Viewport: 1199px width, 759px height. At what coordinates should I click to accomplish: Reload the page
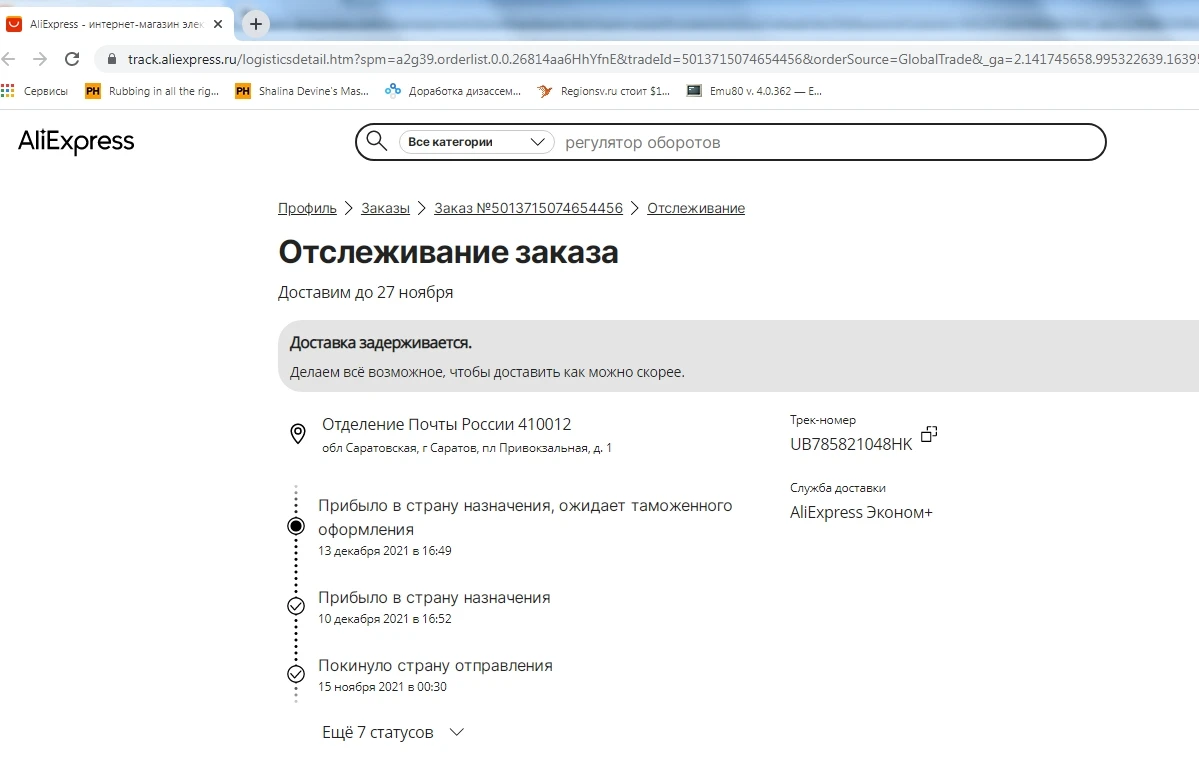coord(72,59)
